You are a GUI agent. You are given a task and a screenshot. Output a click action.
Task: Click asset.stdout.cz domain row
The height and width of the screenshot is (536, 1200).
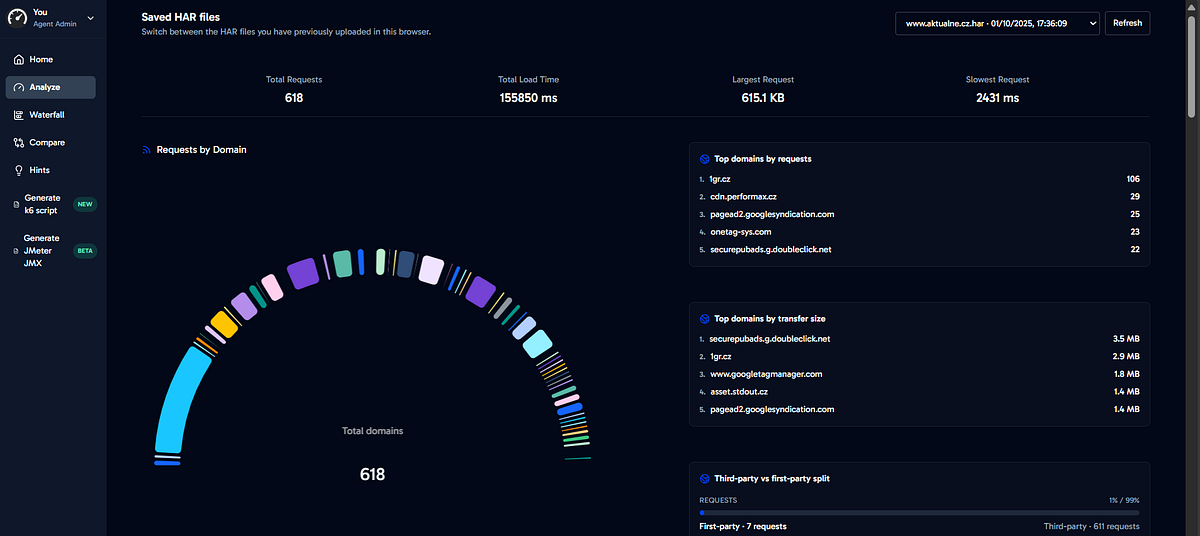coord(919,392)
